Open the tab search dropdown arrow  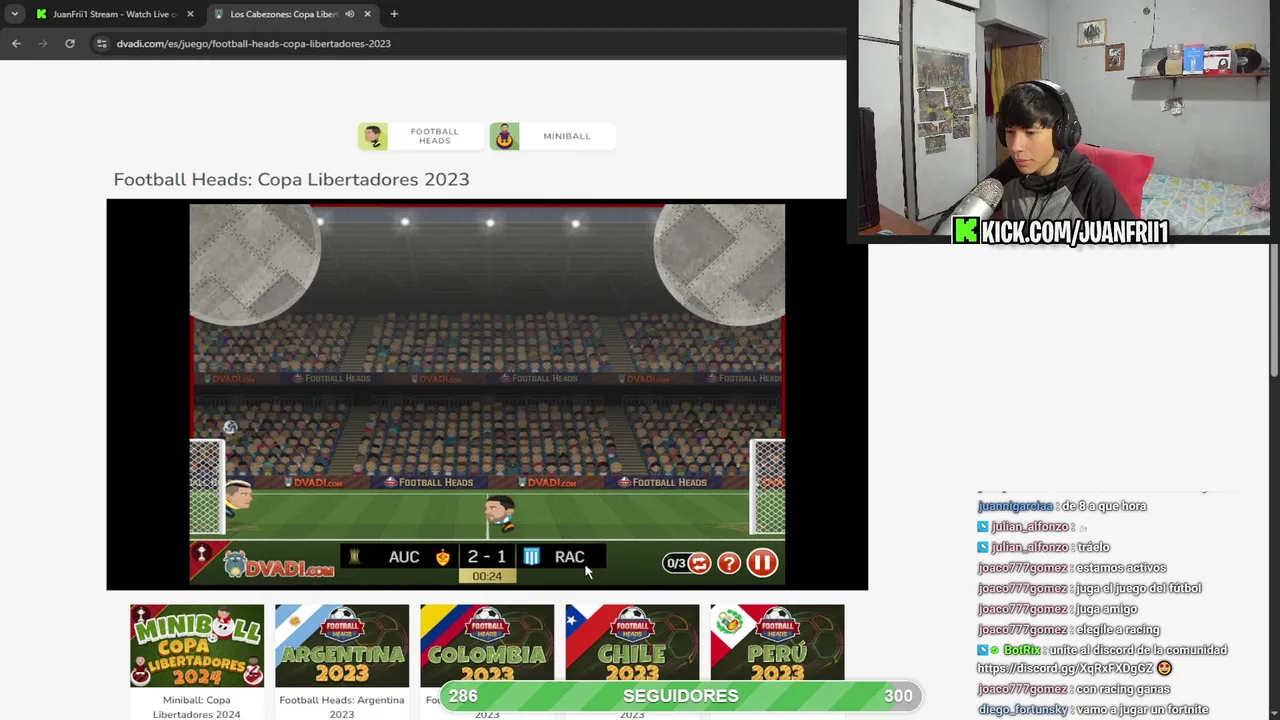coord(14,14)
